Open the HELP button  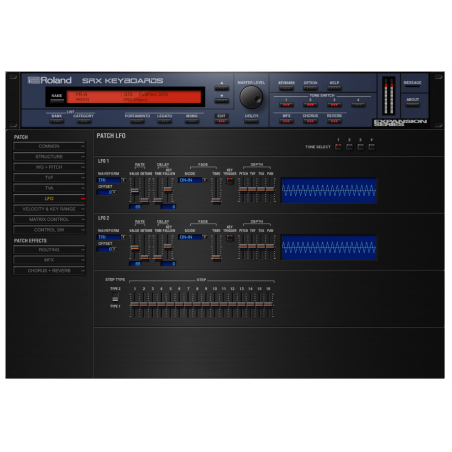point(334,88)
